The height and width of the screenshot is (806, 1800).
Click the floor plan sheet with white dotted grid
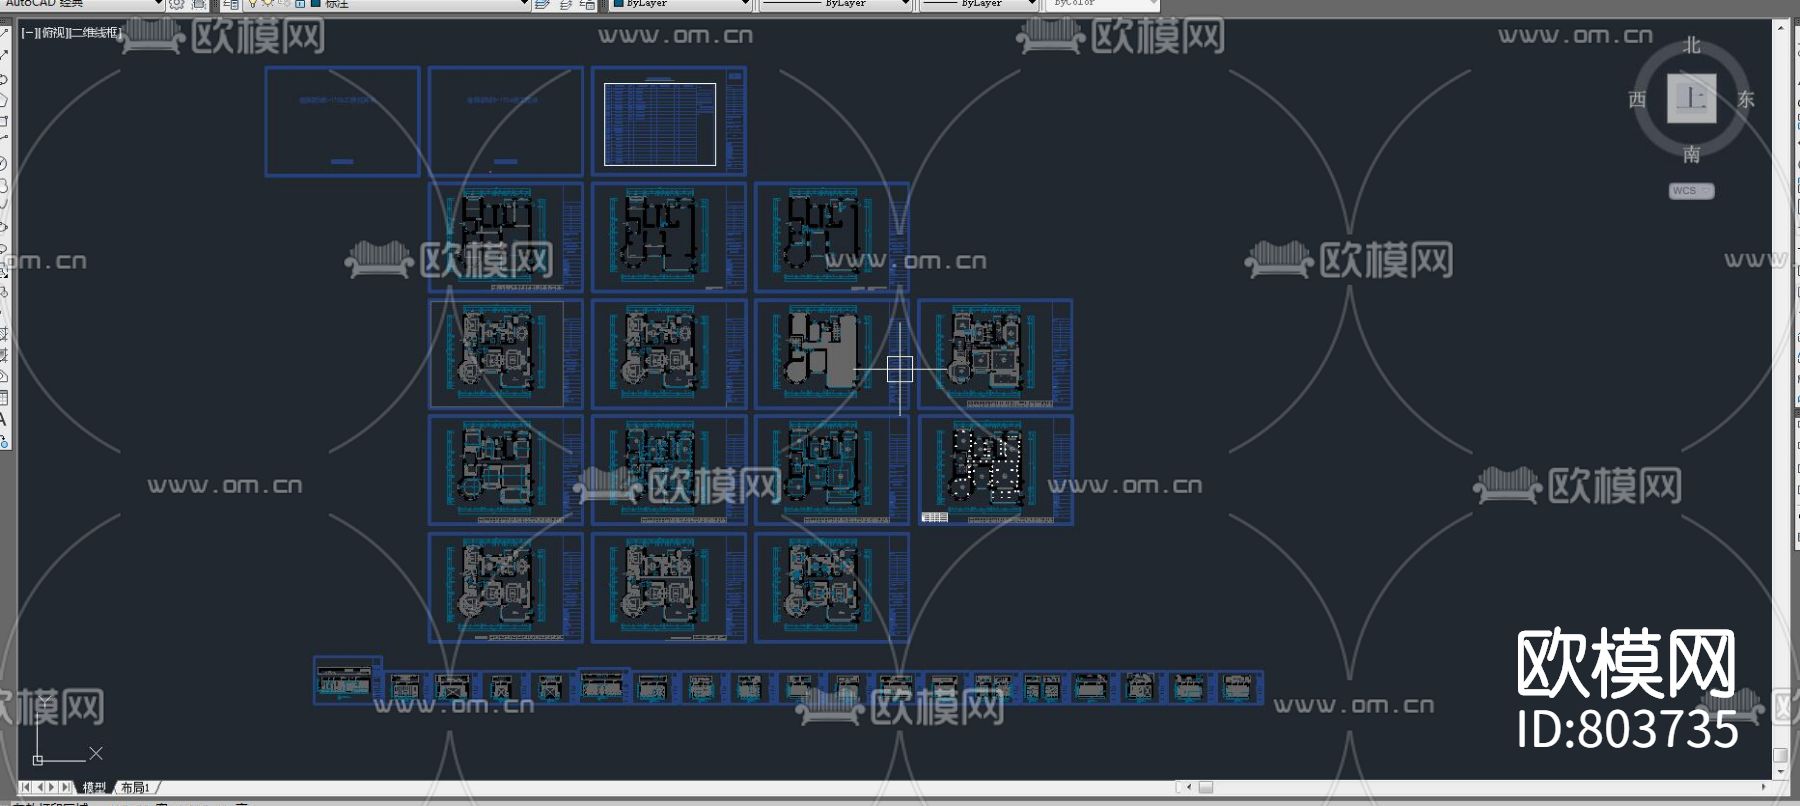pyautogui.click(x=995, y=470)
